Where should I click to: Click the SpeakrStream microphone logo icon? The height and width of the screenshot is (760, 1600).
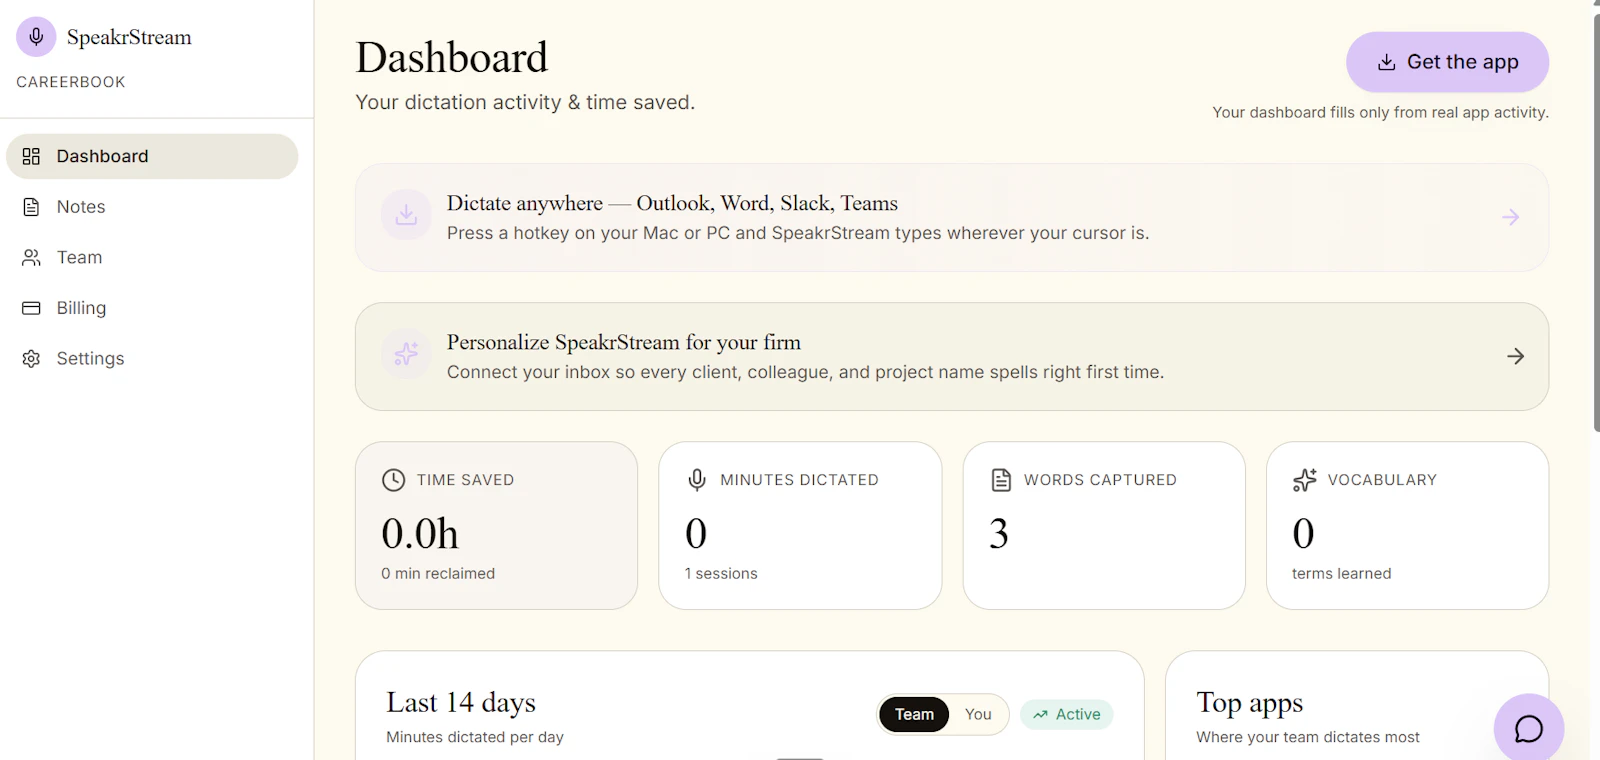(36, 37)
